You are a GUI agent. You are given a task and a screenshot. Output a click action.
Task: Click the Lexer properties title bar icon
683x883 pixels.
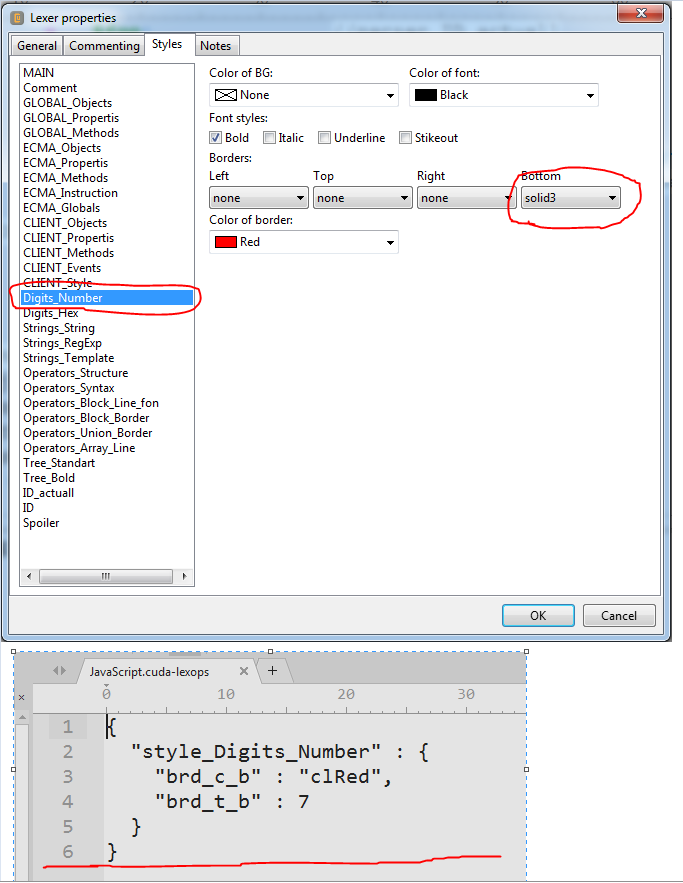coord(17,17)
